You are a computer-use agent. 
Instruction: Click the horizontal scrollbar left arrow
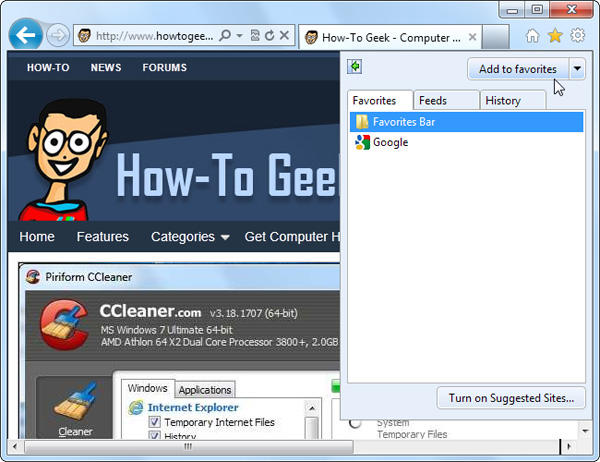pos(15,447)
